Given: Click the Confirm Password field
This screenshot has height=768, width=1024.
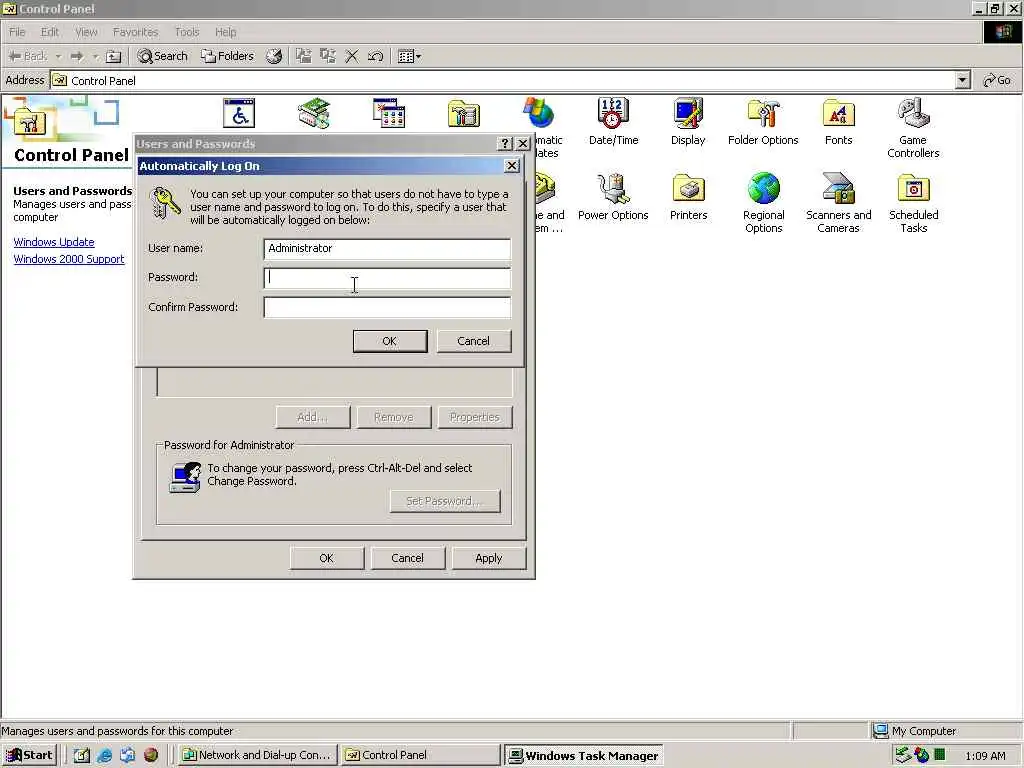Looking at the screenshot, I should pyautogui.click(x=387, y=308).
